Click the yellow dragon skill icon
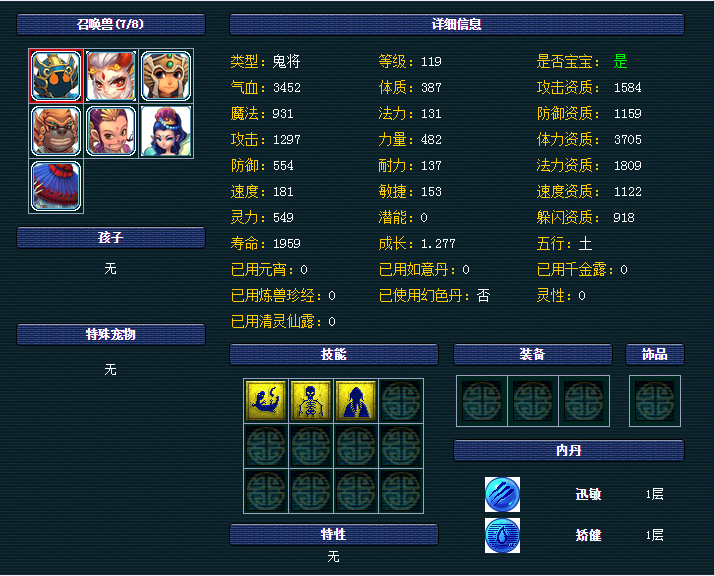714x576 pixels. click(266, 401)
